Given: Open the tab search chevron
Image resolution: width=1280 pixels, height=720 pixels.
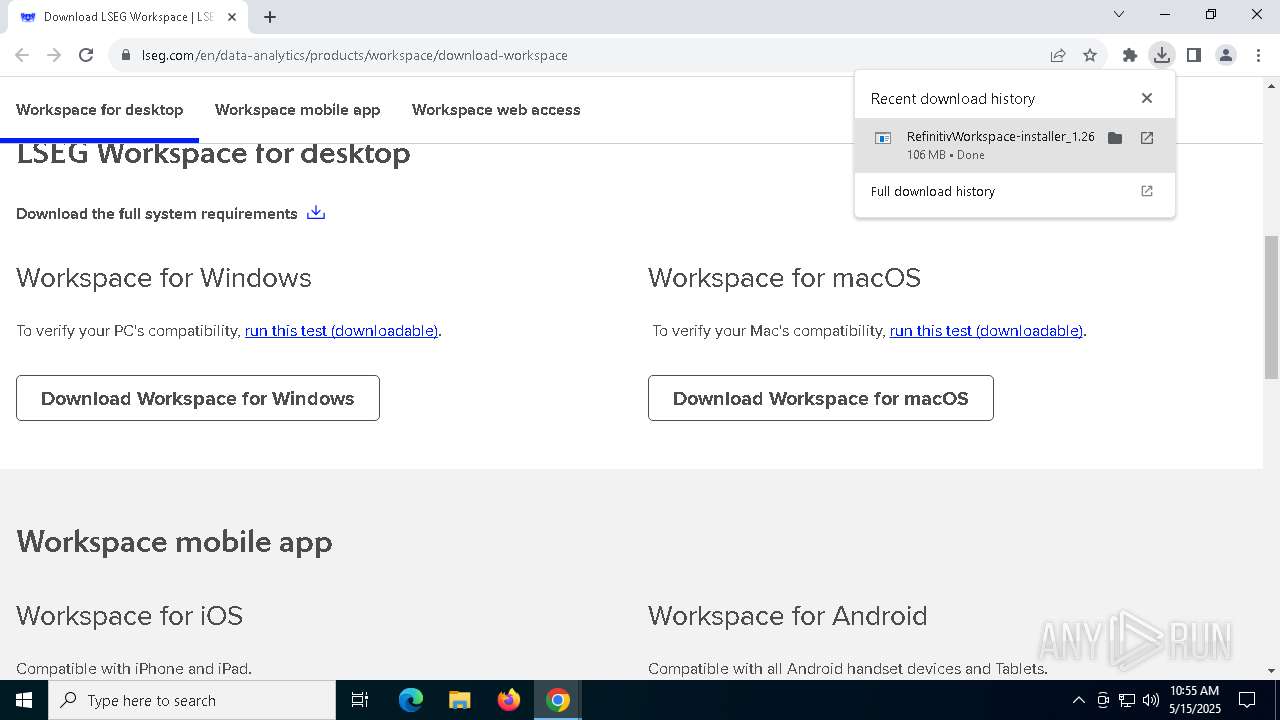Looking at the screenshot, I should (x=1119, y=15).
